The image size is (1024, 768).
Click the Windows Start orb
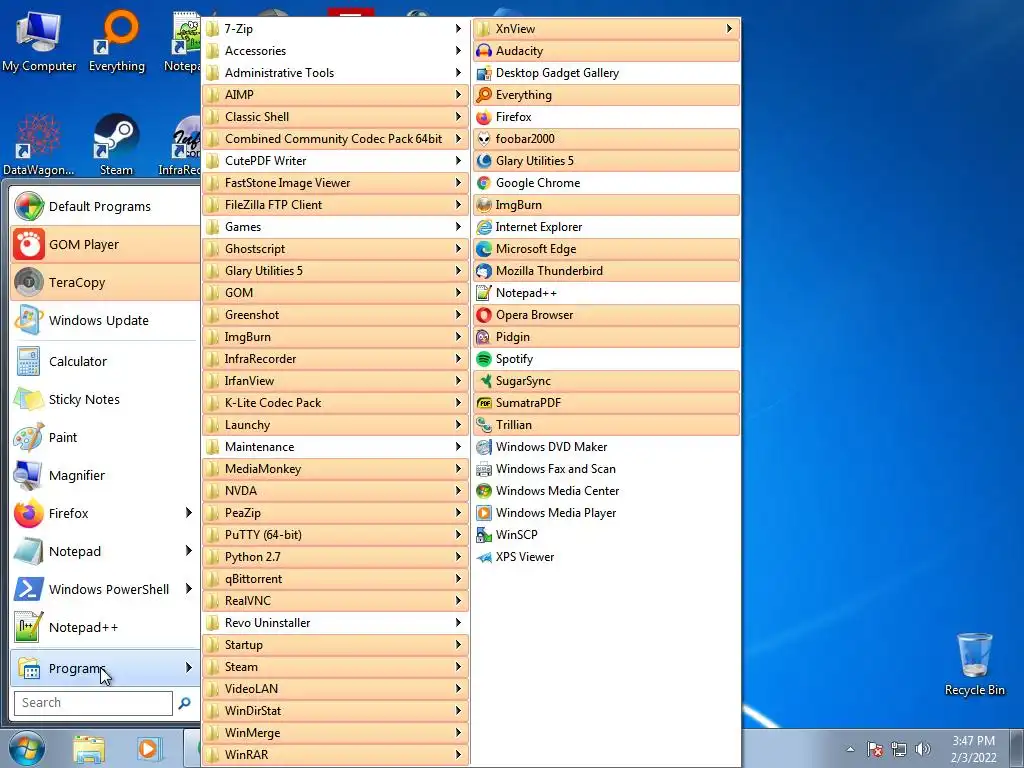point(26,748)
